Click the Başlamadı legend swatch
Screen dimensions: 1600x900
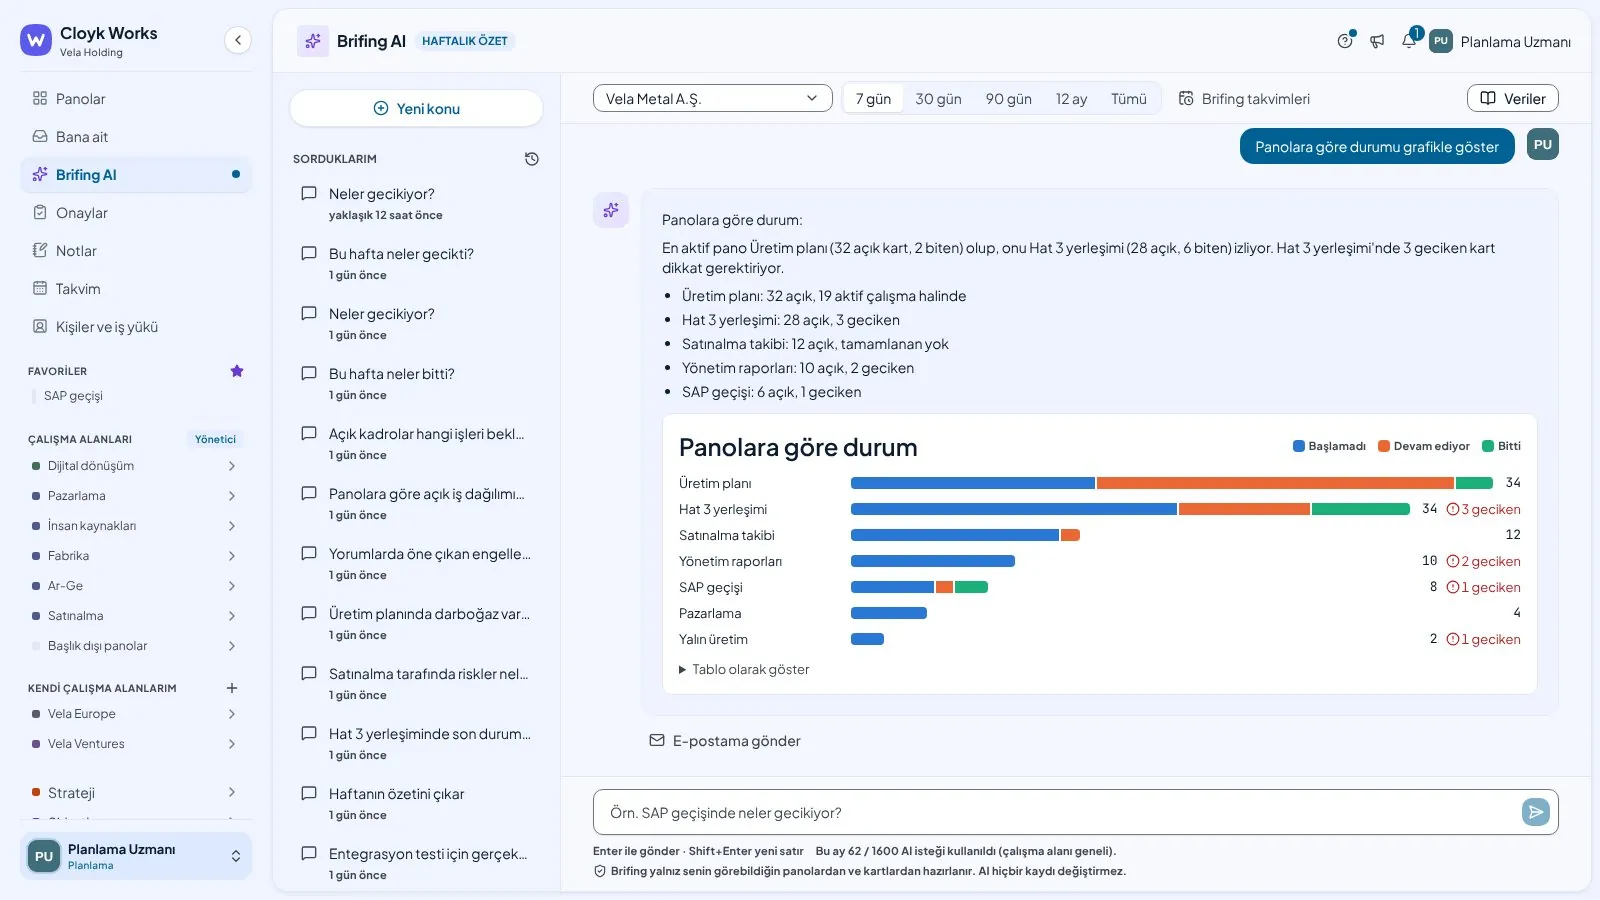(1298, 446)
